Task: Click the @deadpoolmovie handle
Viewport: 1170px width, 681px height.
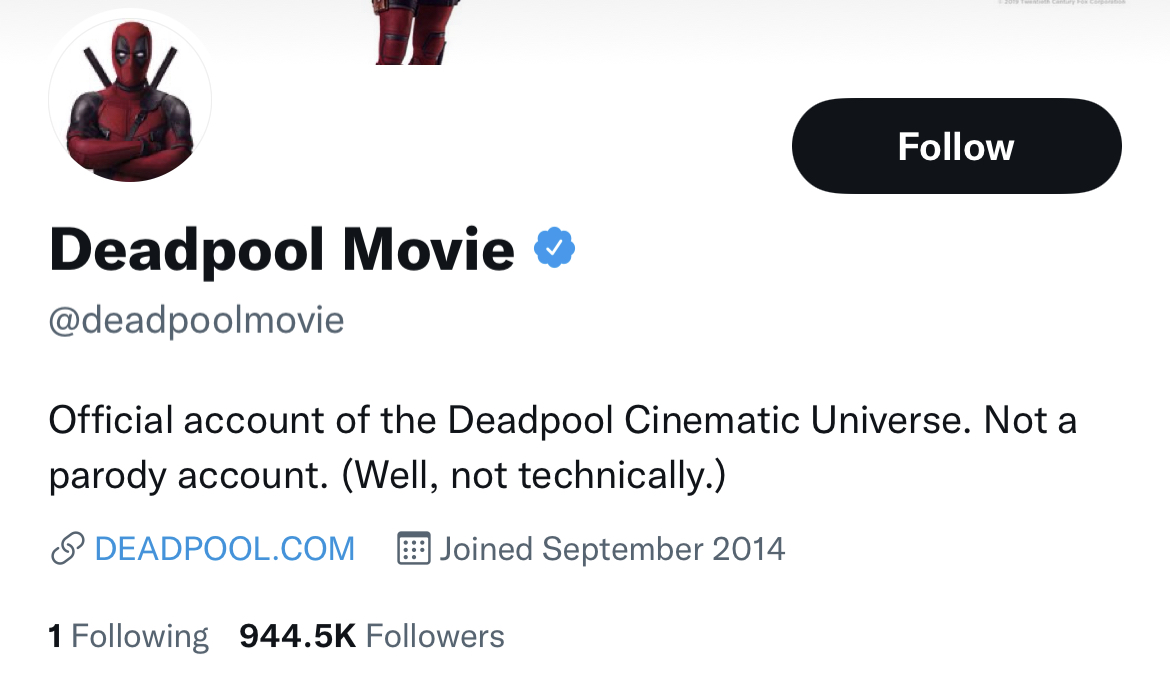Action: tap(196, 320)
